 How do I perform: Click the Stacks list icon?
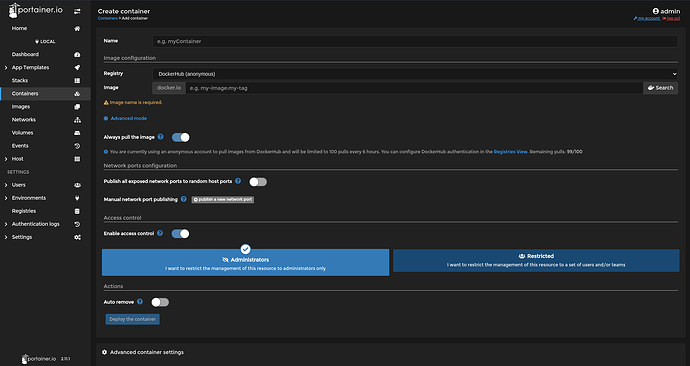point(77,81)
